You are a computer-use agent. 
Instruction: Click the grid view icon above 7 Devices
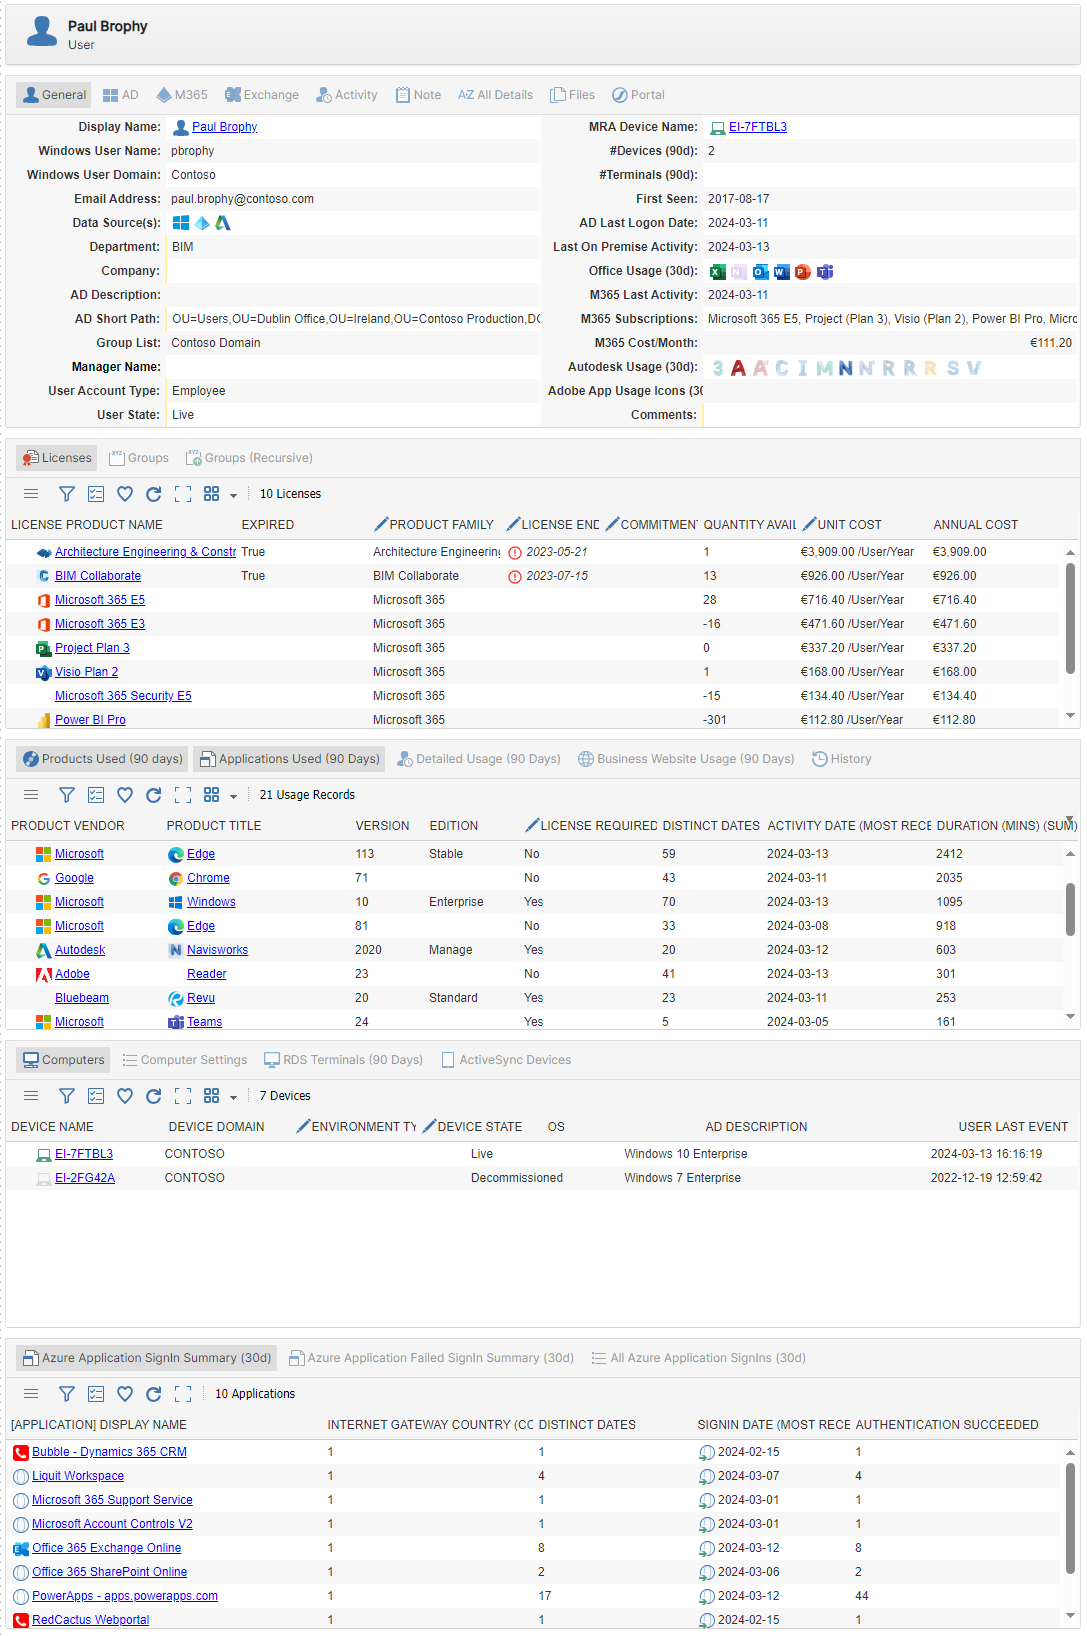pyautogui.click(x=211, y=1096)
